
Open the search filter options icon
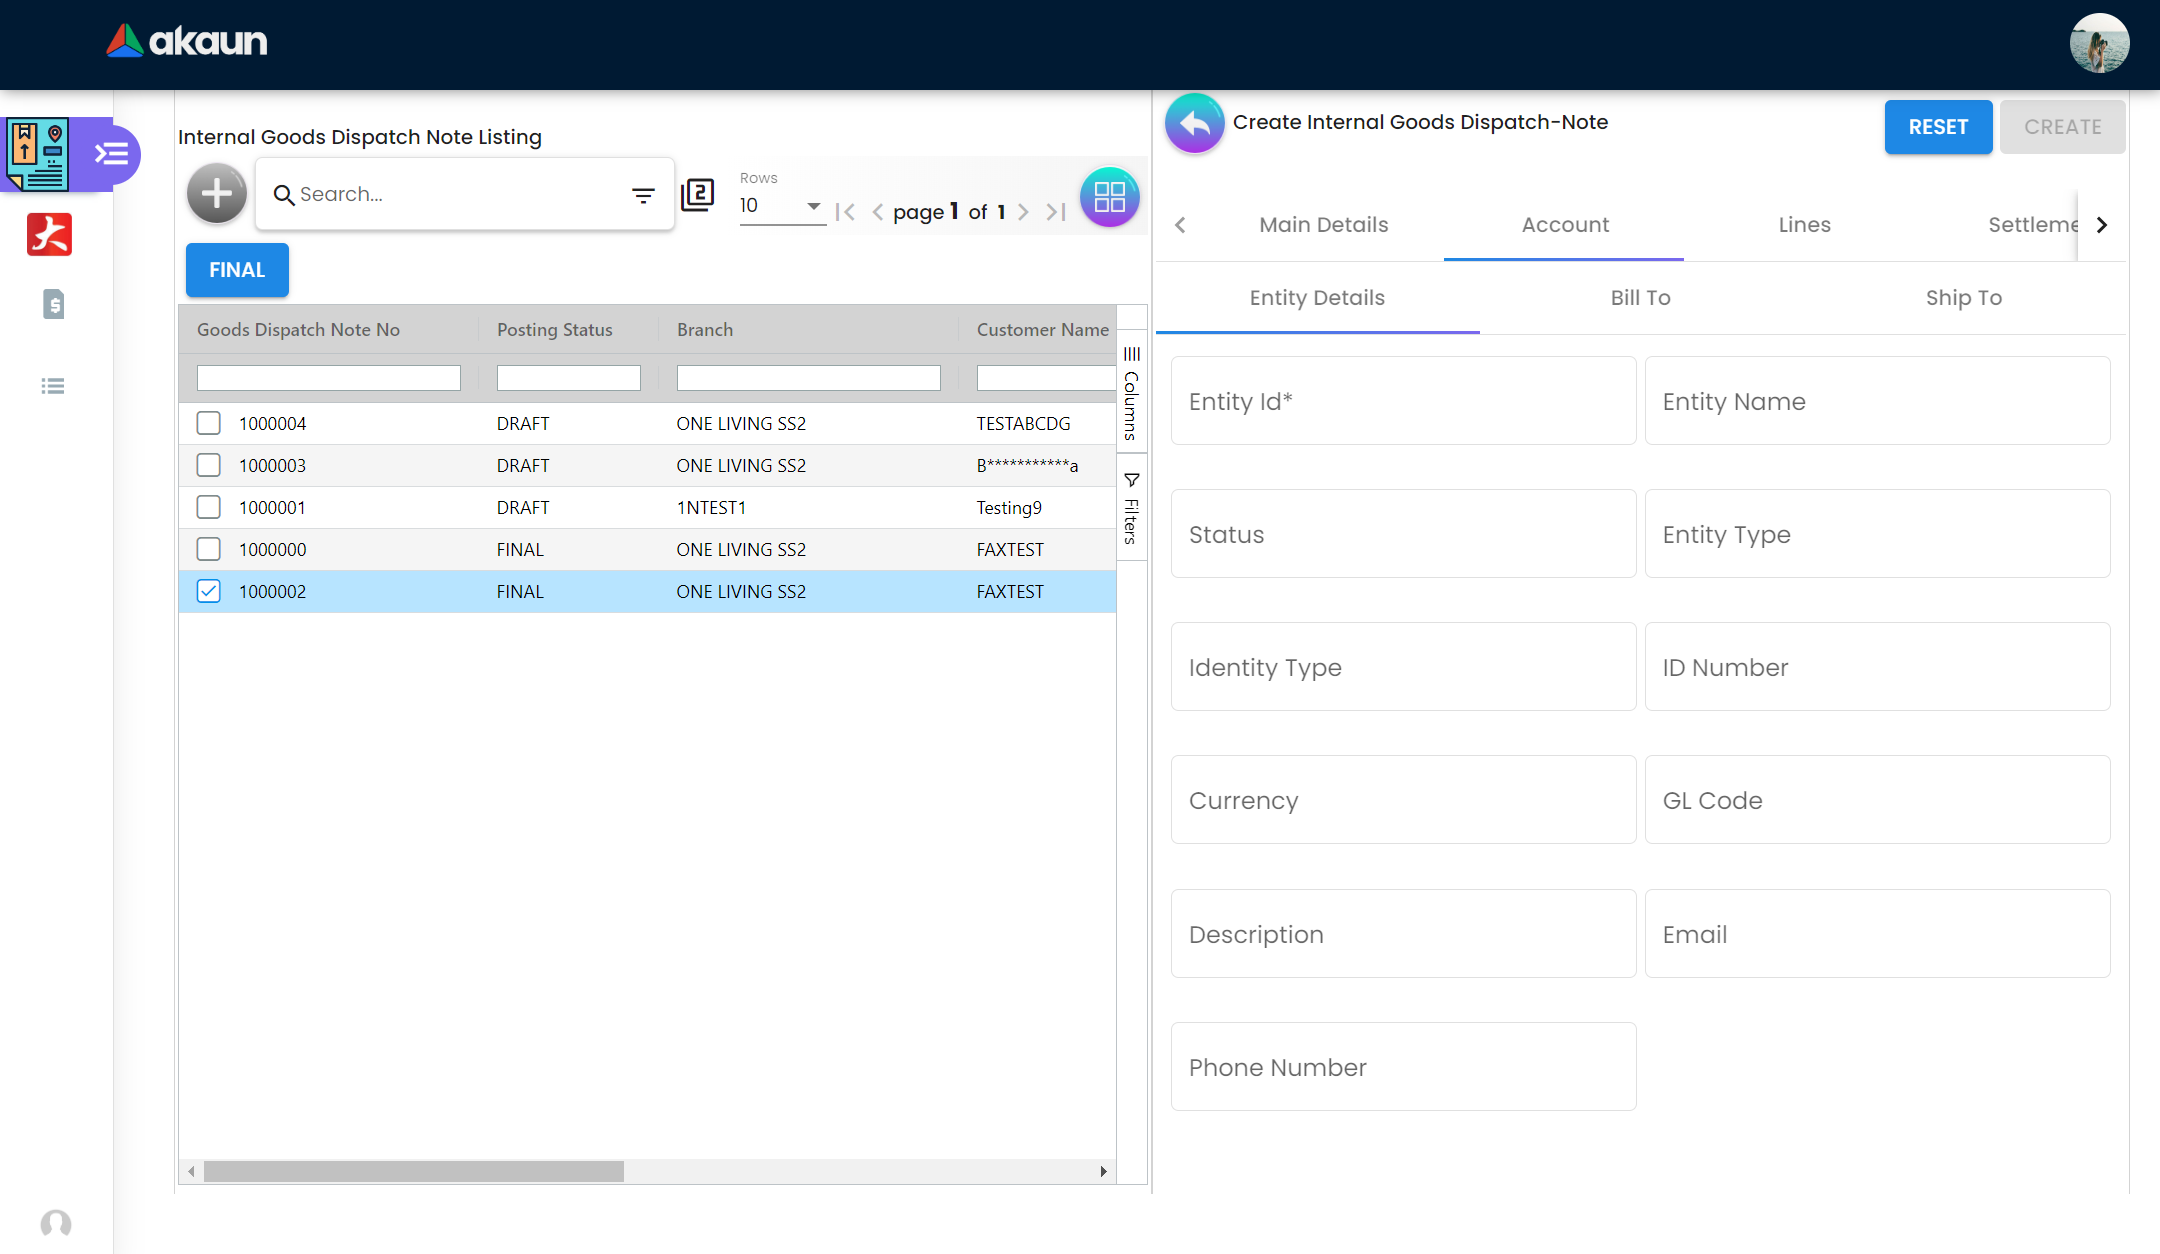tap(643, 195)
